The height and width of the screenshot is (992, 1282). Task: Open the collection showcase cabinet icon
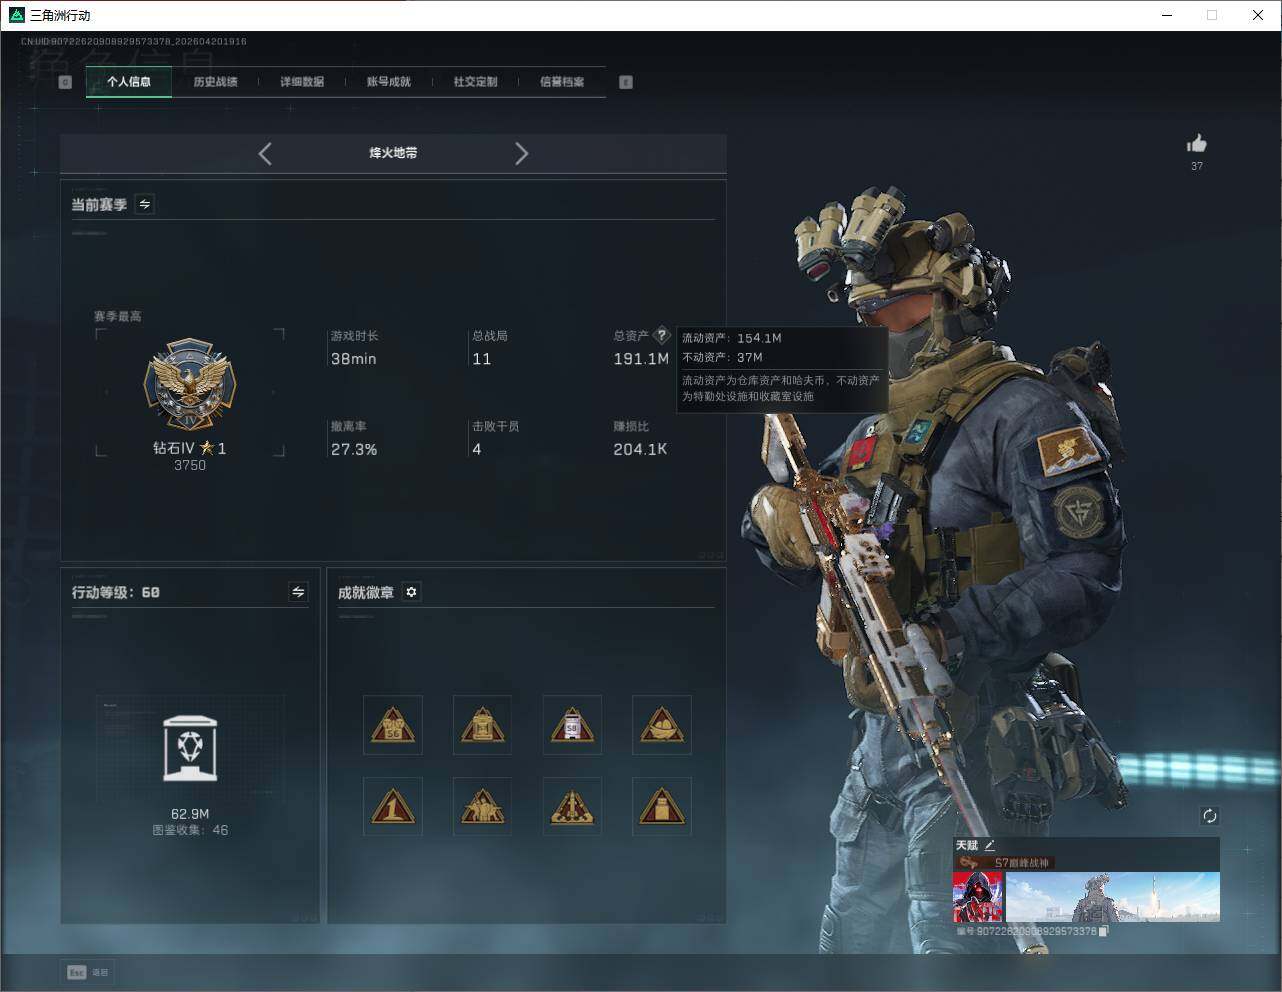tap(190, 749)
